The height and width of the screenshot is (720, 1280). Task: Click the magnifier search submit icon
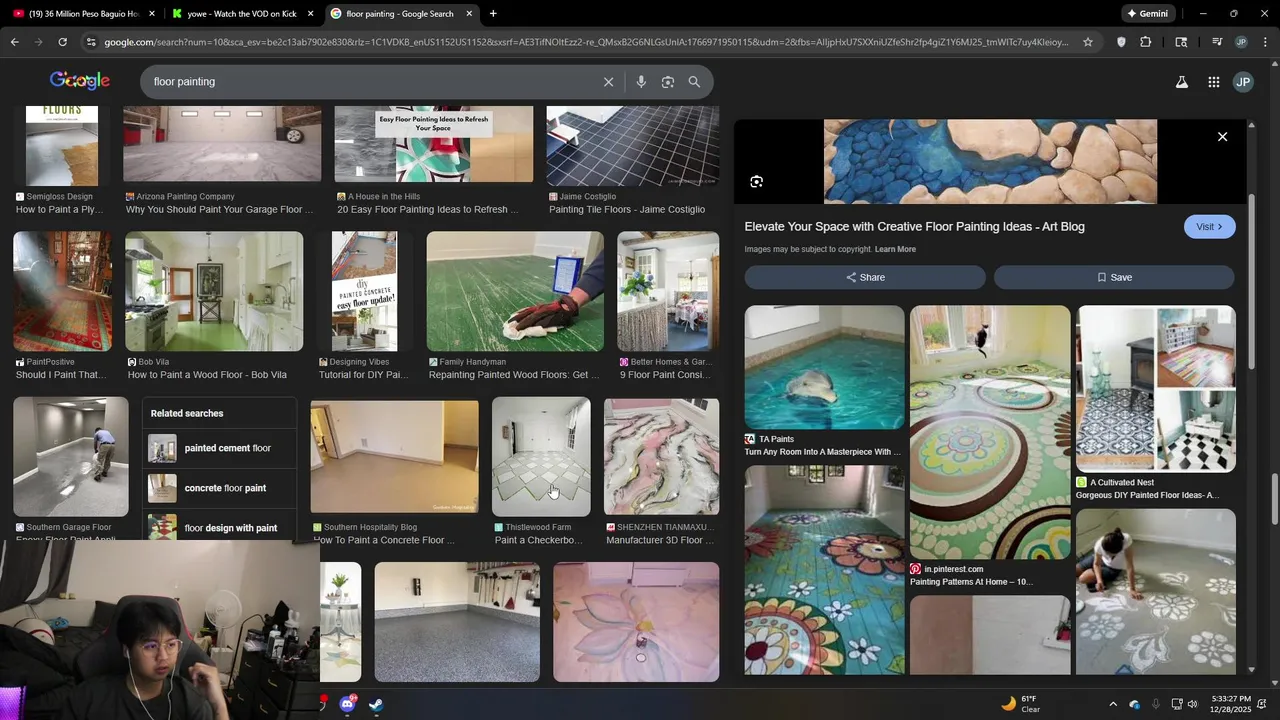click(x=694, y=82)
